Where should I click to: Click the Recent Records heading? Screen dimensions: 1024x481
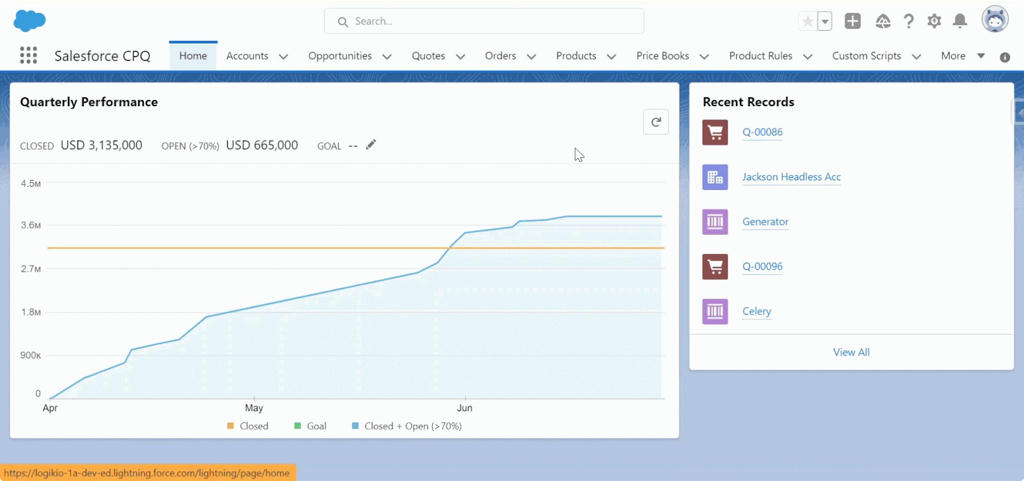(748, 102)
